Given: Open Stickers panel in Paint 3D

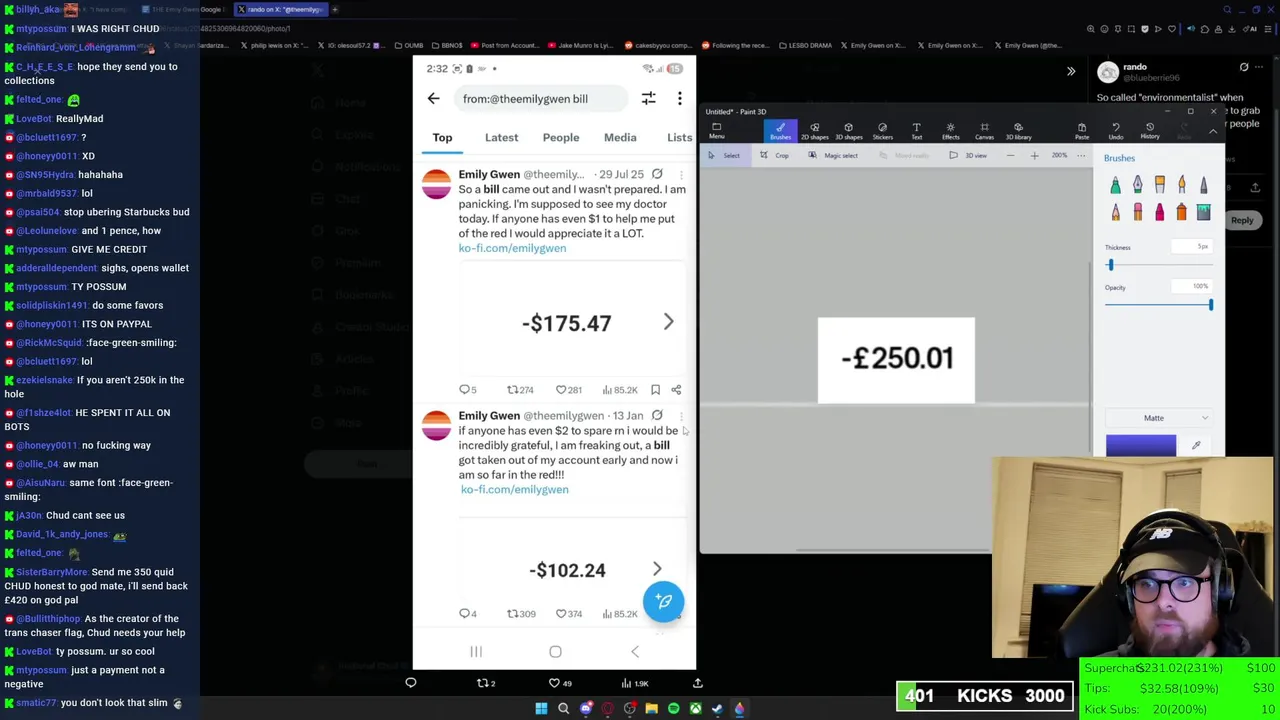Looking at the screenshot, I should [882, 131].
